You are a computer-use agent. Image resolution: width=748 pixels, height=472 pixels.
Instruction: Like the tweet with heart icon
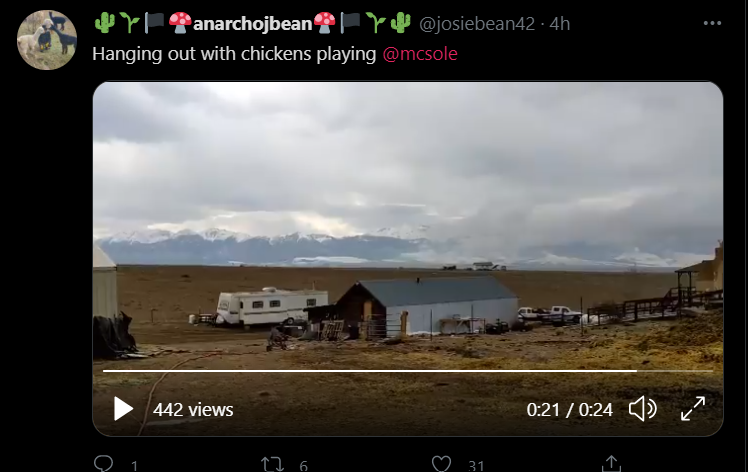[441, 464]
